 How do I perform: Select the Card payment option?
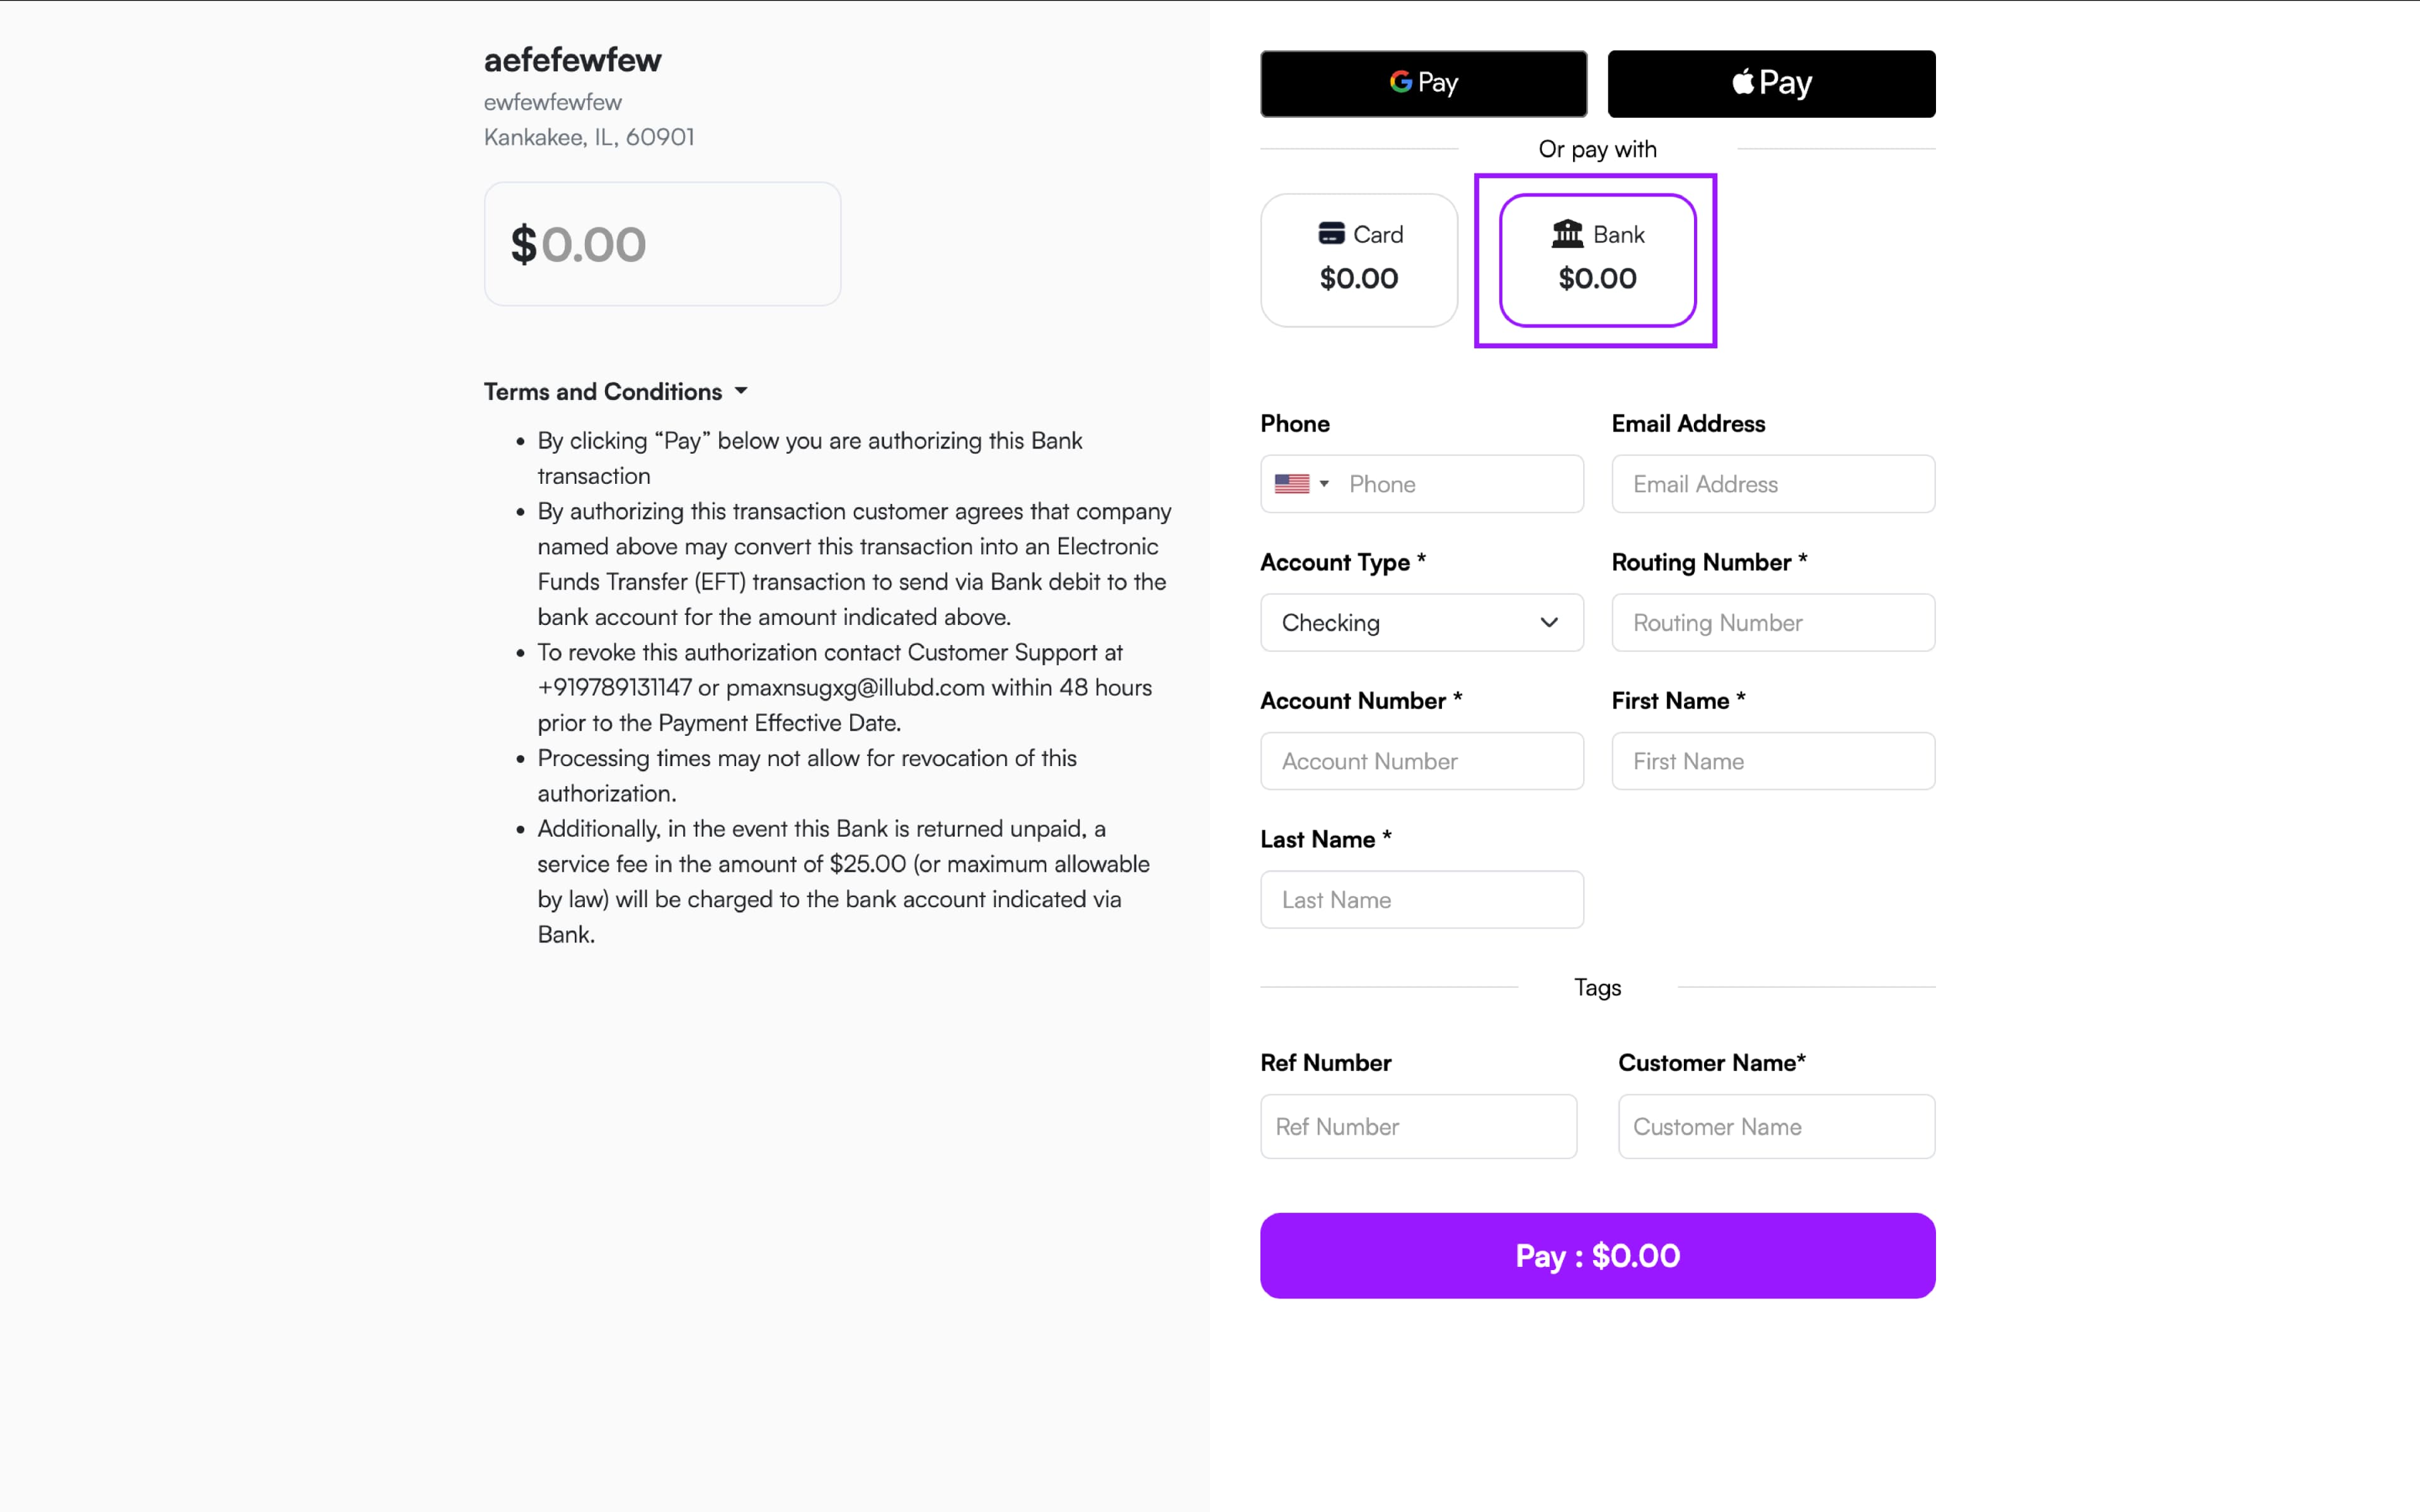tap(1358, 260)
